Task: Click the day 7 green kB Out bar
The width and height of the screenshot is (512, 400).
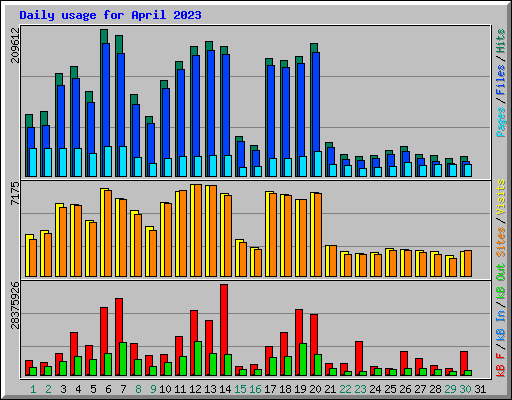Action: [123, 359]
